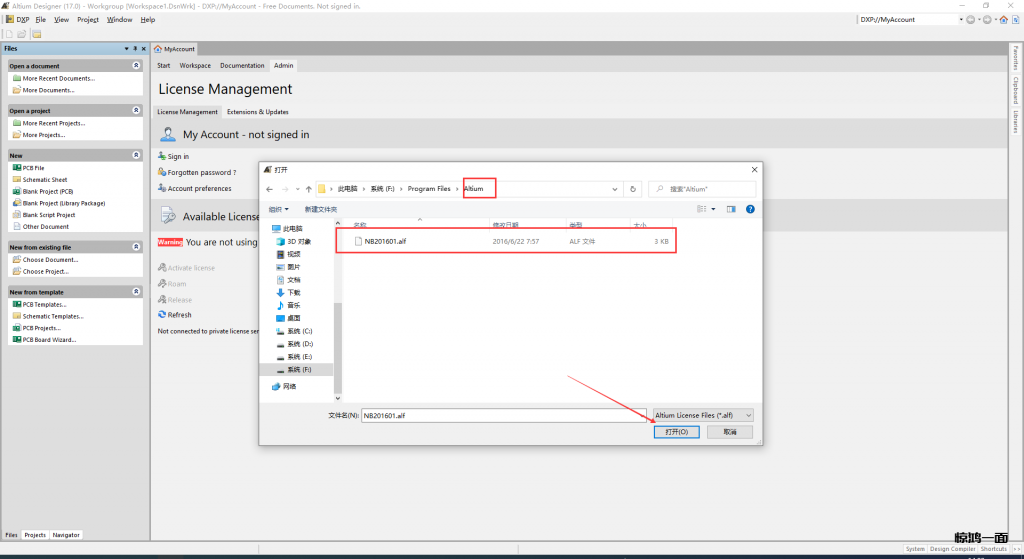Click the Refresh icon in License Management

click(x=162, y=315)
